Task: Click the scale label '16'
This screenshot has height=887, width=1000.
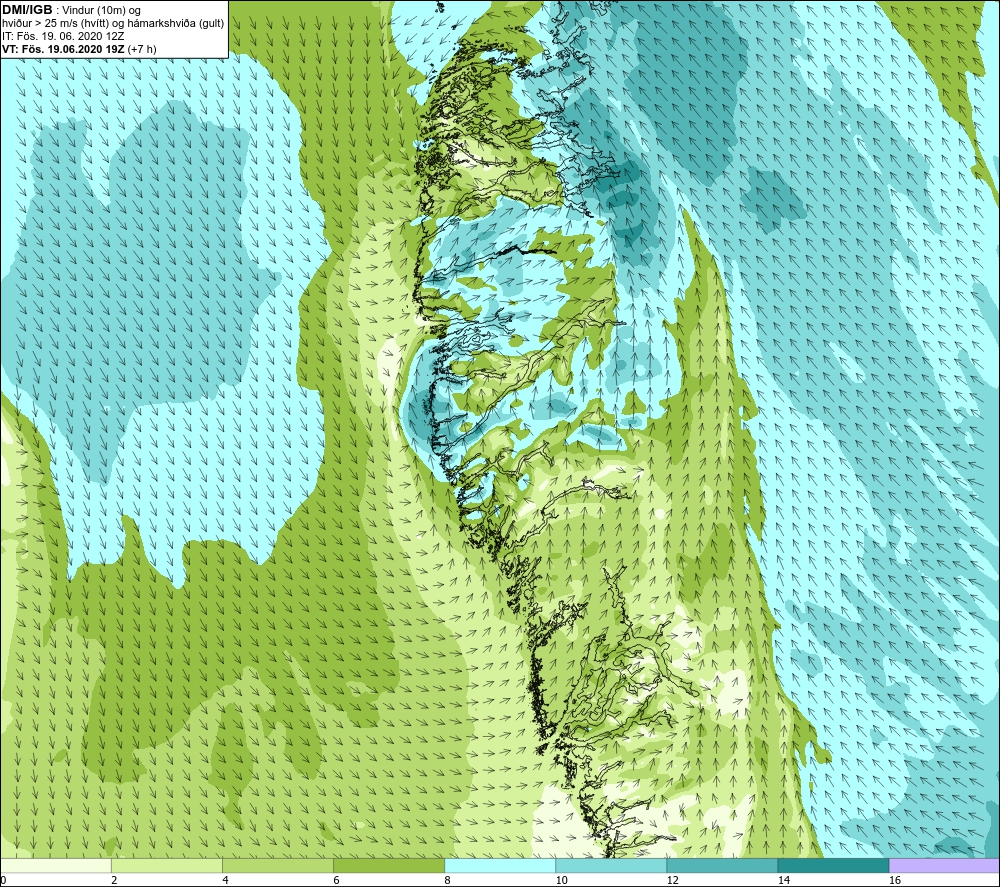Action: 895,880
